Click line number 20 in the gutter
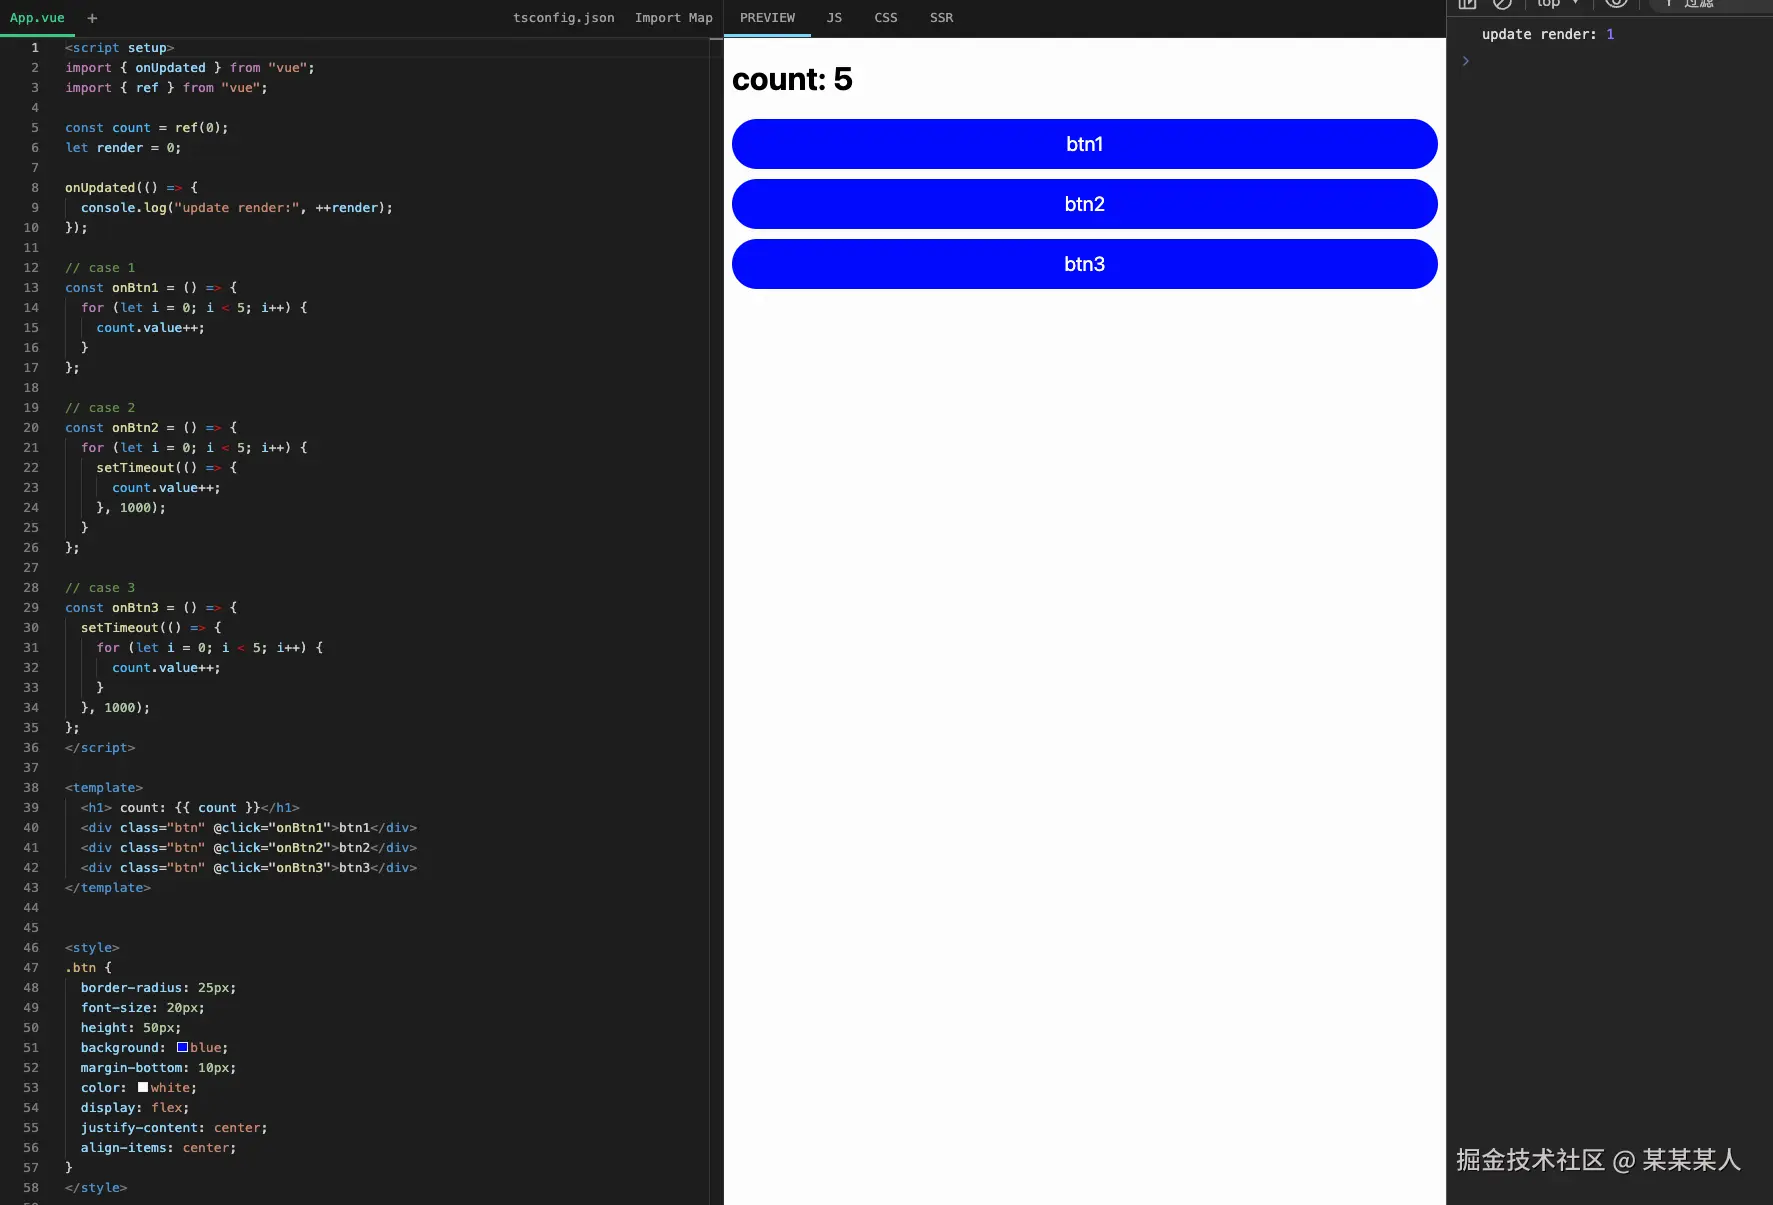 [31, 427]
